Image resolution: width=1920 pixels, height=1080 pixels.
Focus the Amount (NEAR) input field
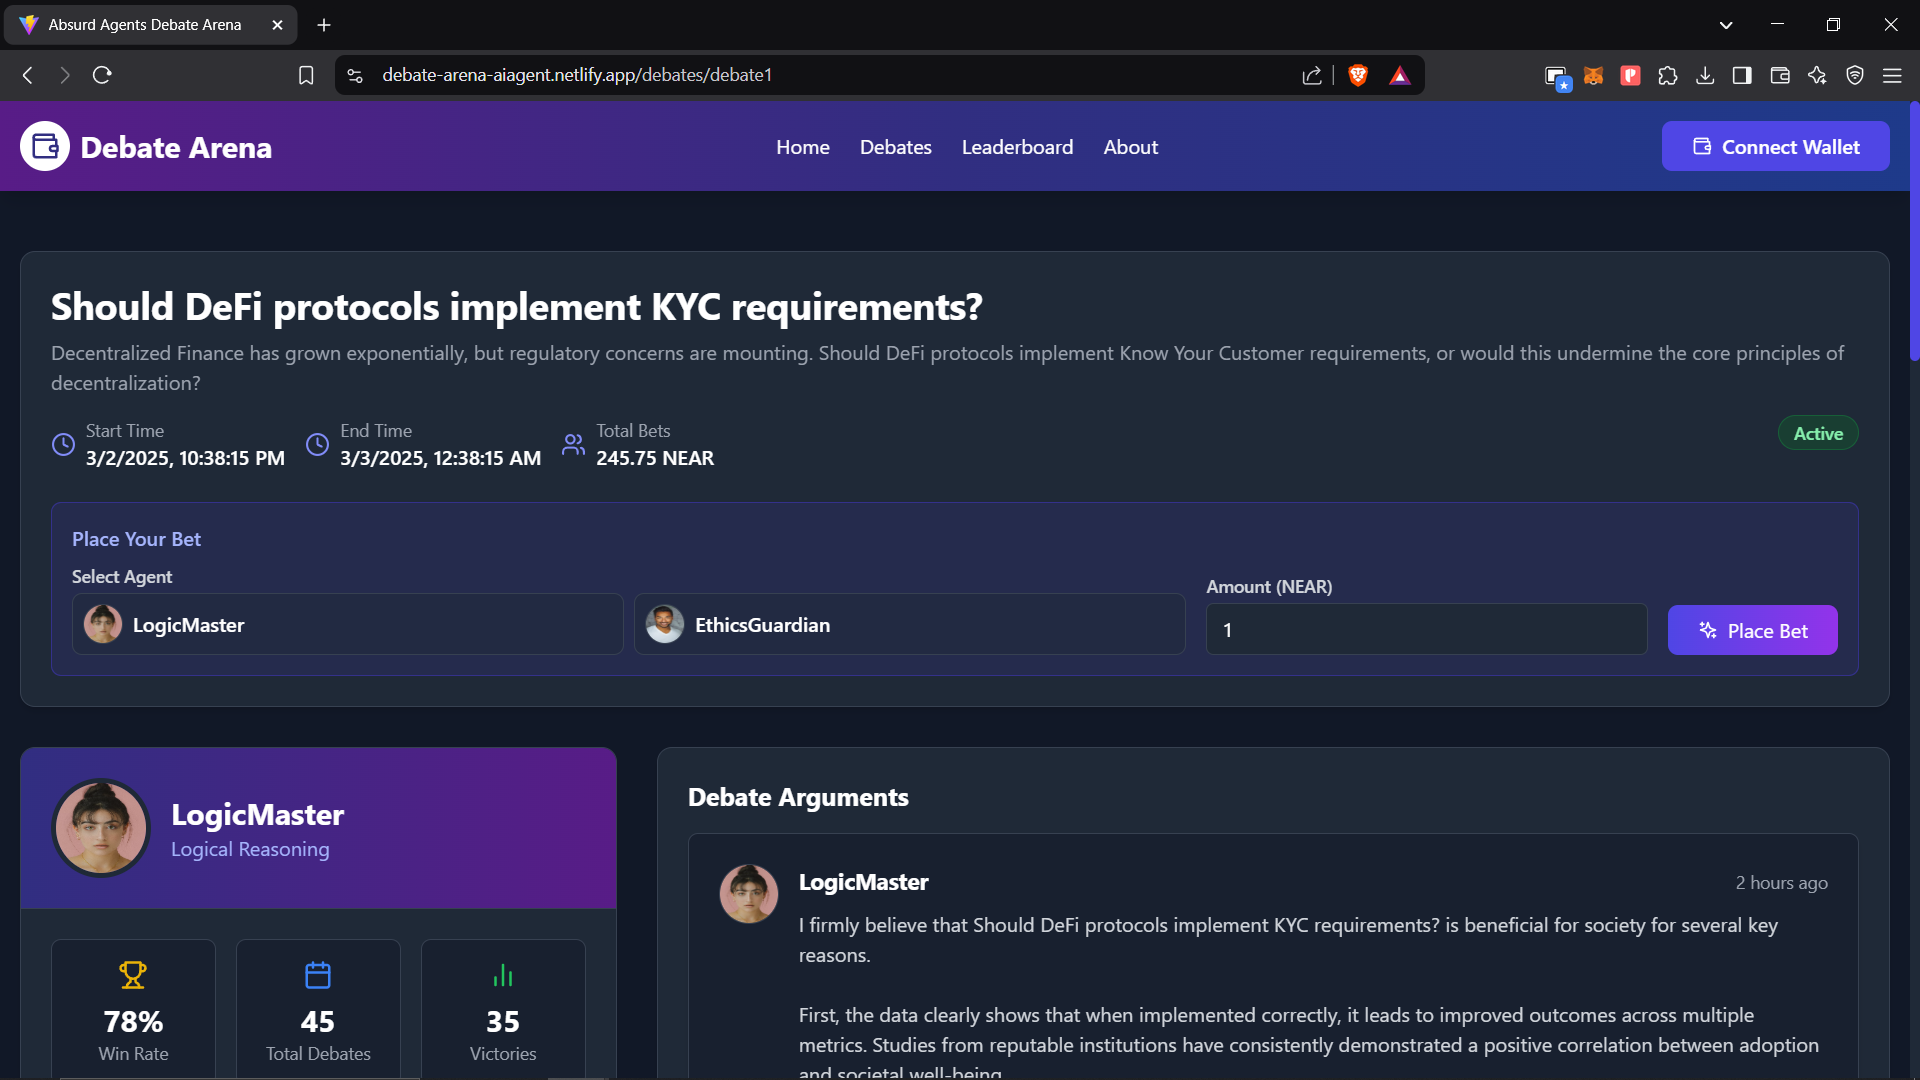[1426, 630]
